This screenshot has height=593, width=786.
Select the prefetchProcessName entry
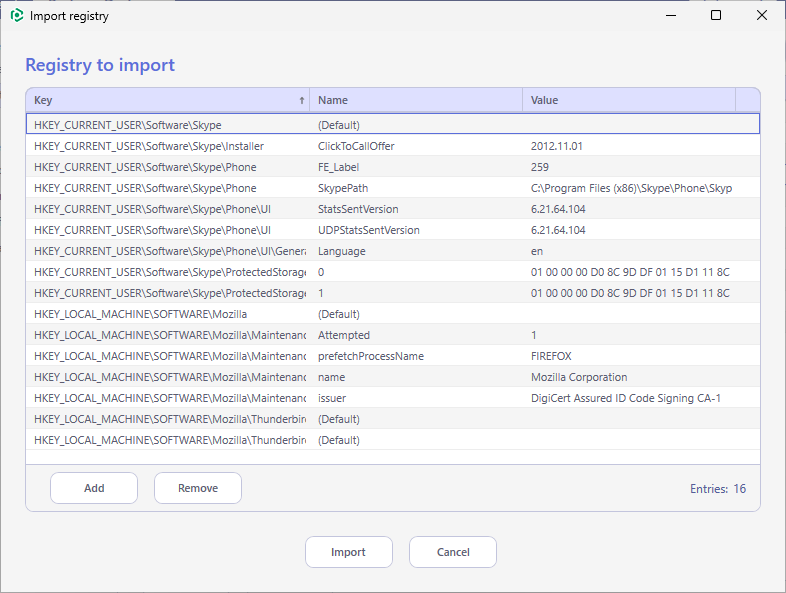pyautogui.click(x=393, y=356)
